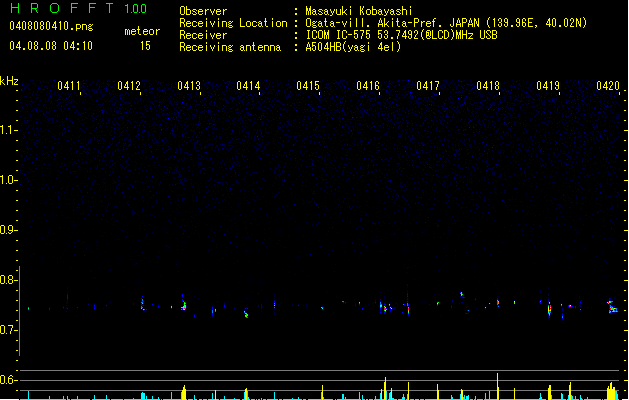Click the 0414 time marker
This screenshot has height=400, width=629.
pyautogui.click(x=248, y=86)
